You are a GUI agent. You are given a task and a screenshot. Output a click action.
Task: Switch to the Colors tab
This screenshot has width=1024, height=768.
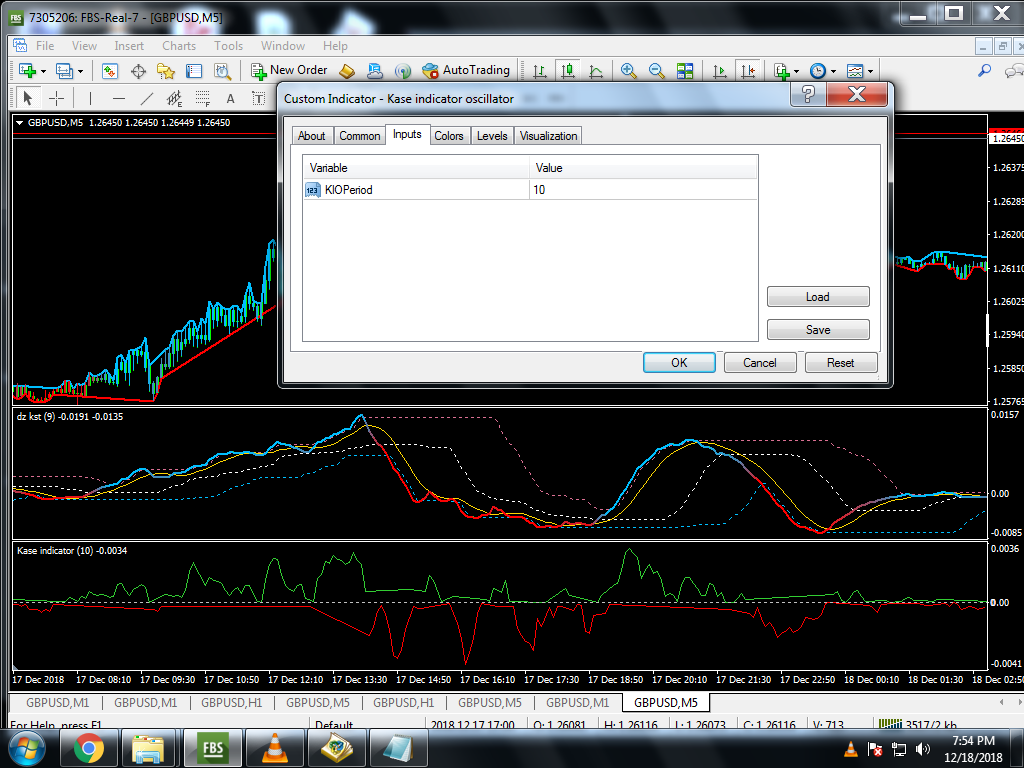pyautogui.click(x=449, y=136)
